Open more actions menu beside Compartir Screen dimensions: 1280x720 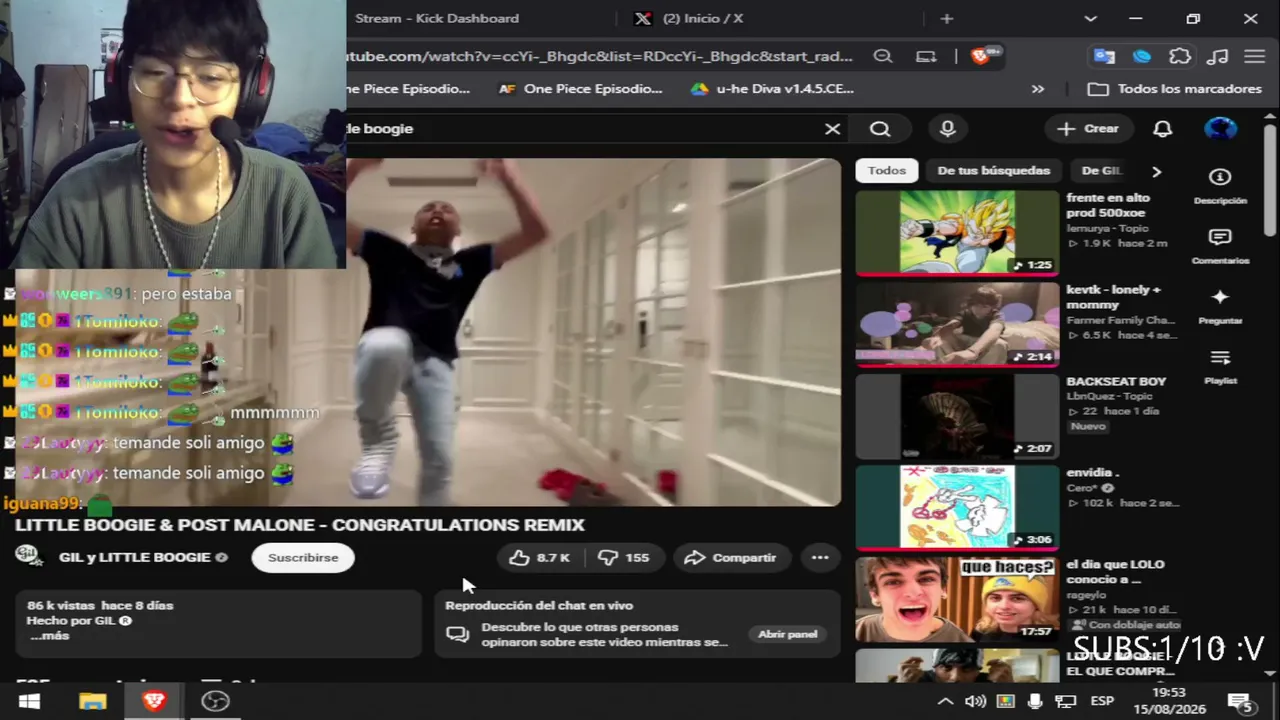click(820, 558)
